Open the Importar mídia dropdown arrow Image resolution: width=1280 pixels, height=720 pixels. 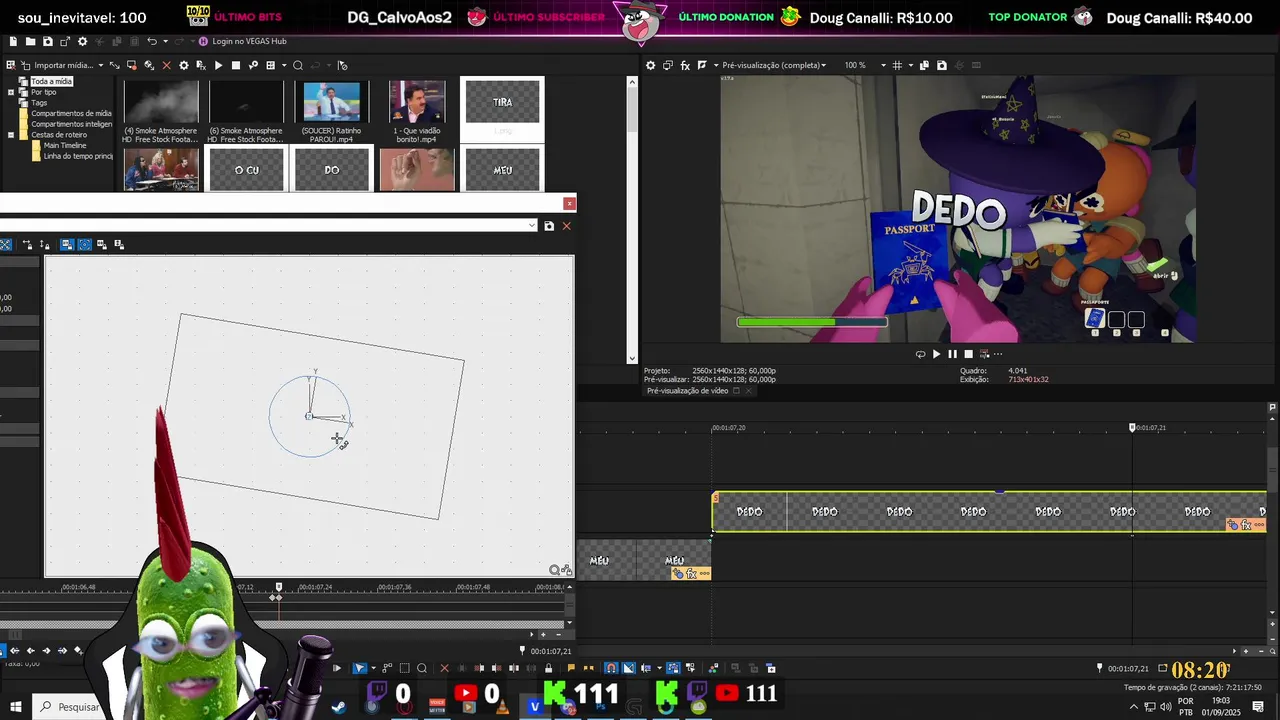pos(101,65)
